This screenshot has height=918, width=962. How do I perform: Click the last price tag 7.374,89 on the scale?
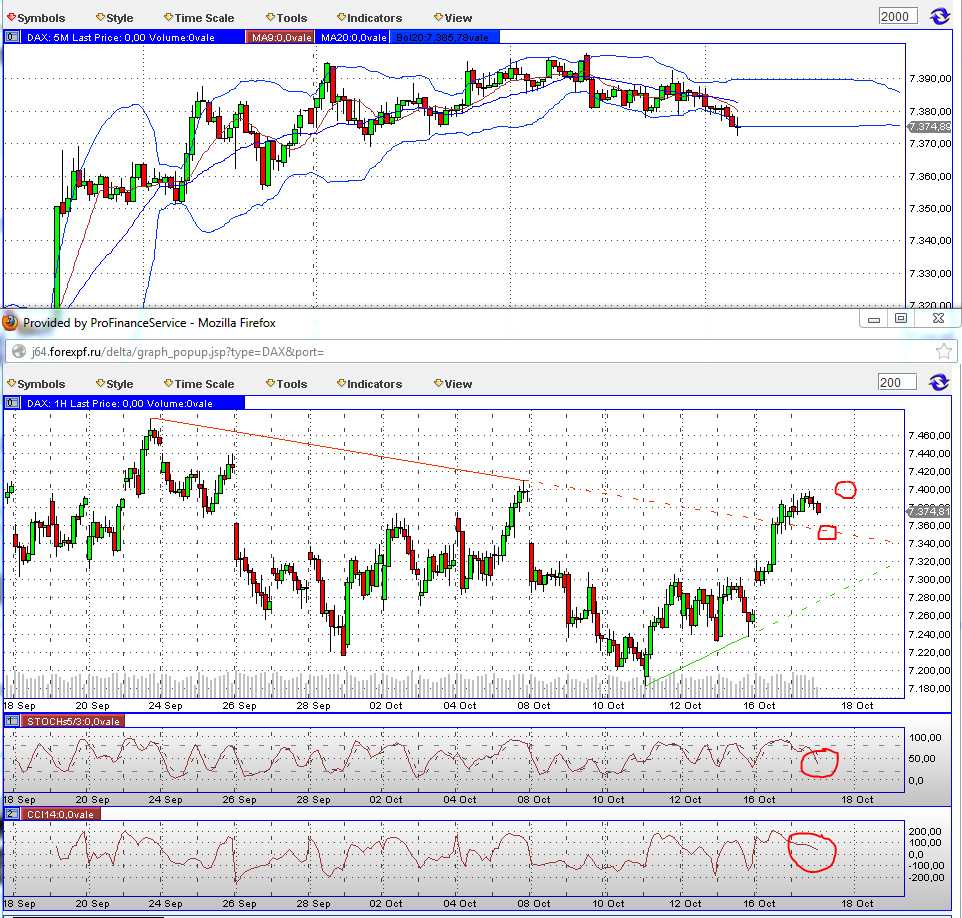931,128
